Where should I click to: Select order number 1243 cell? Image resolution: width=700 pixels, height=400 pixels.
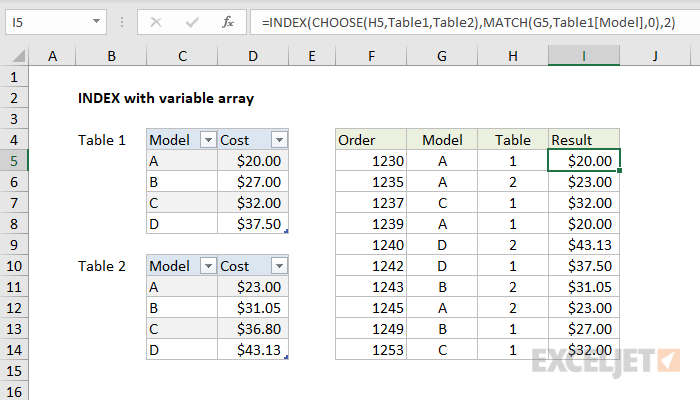coord(371,287)
